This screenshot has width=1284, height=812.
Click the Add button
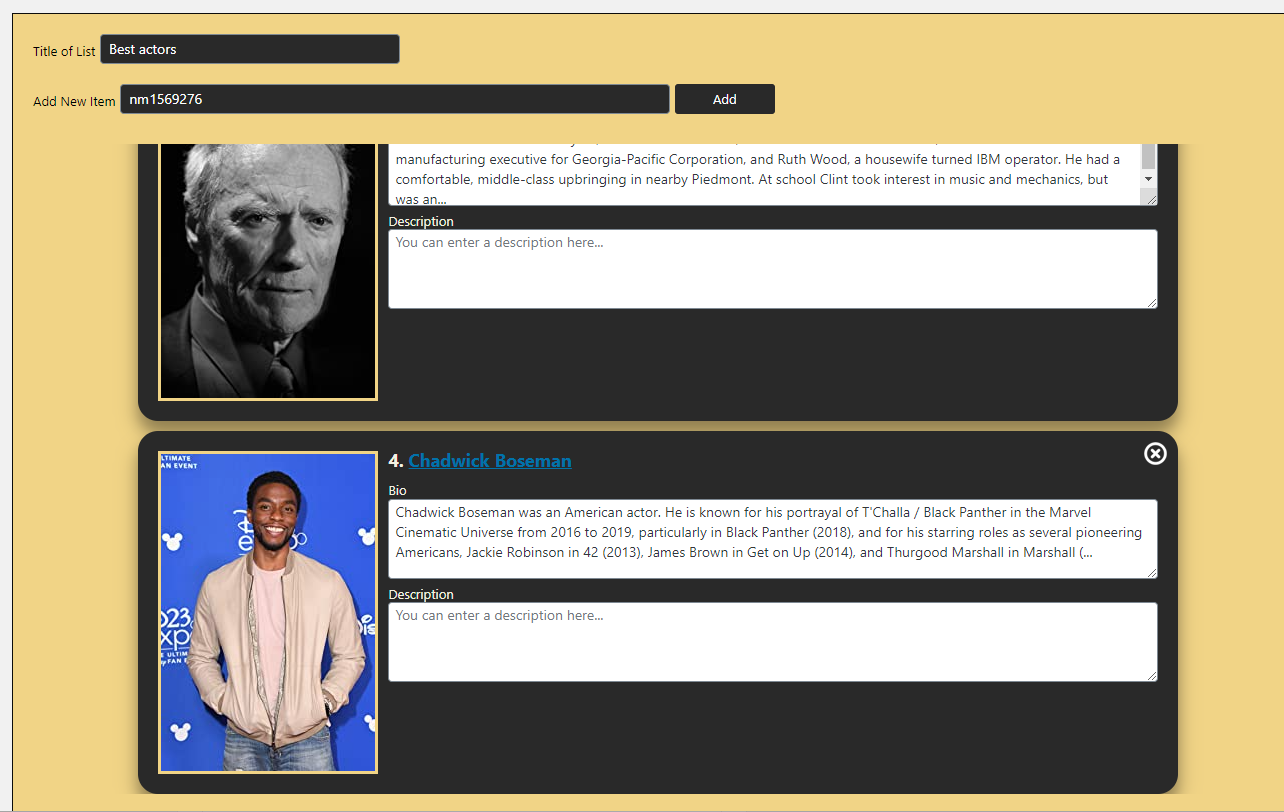(725, 99)
